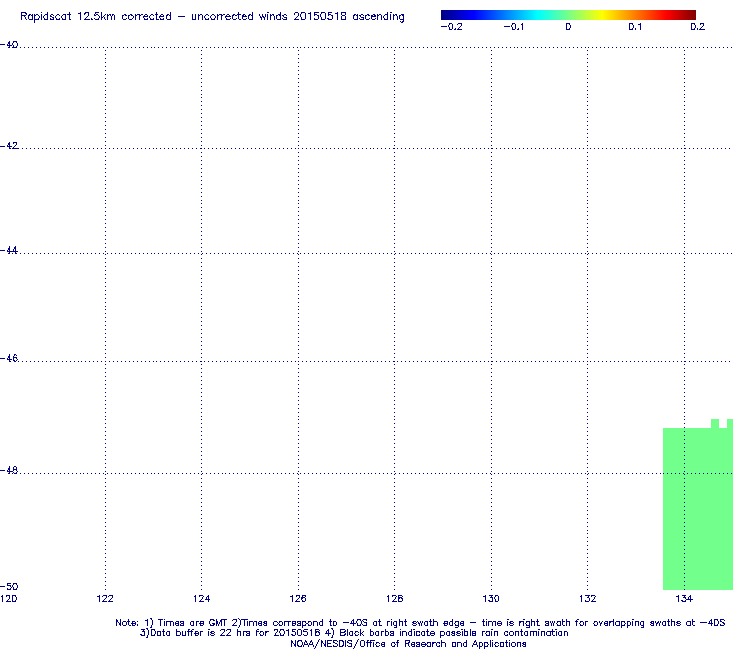The width and height of the screenshot is (740, 650).
Task: Click the latitude label '-44'
Action: [x=9, y=250]
